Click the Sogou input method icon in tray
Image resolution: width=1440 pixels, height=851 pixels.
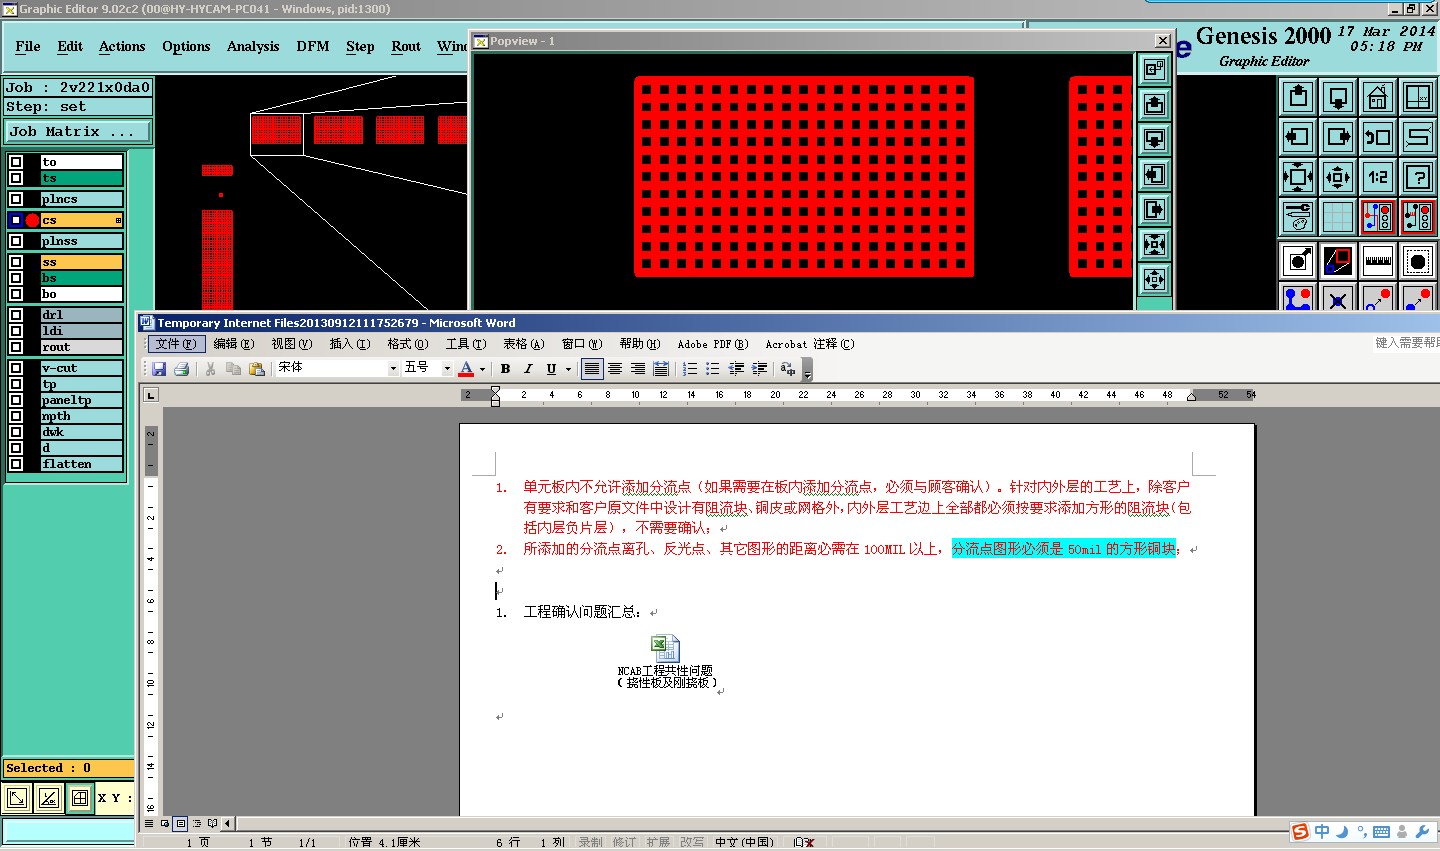[1300, 832]
